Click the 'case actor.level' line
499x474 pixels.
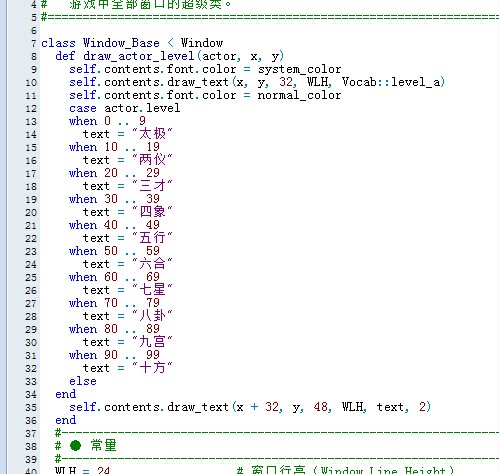point(125,108)
